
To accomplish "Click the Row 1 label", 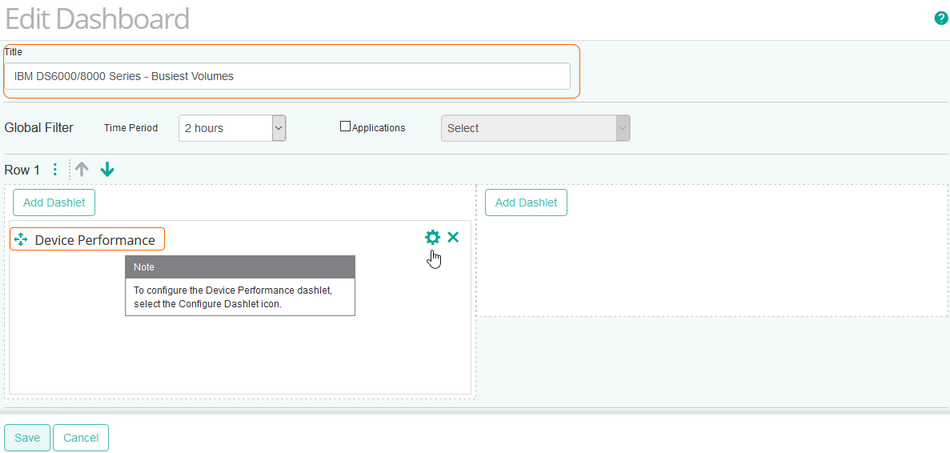I will (x=23, y=170).
